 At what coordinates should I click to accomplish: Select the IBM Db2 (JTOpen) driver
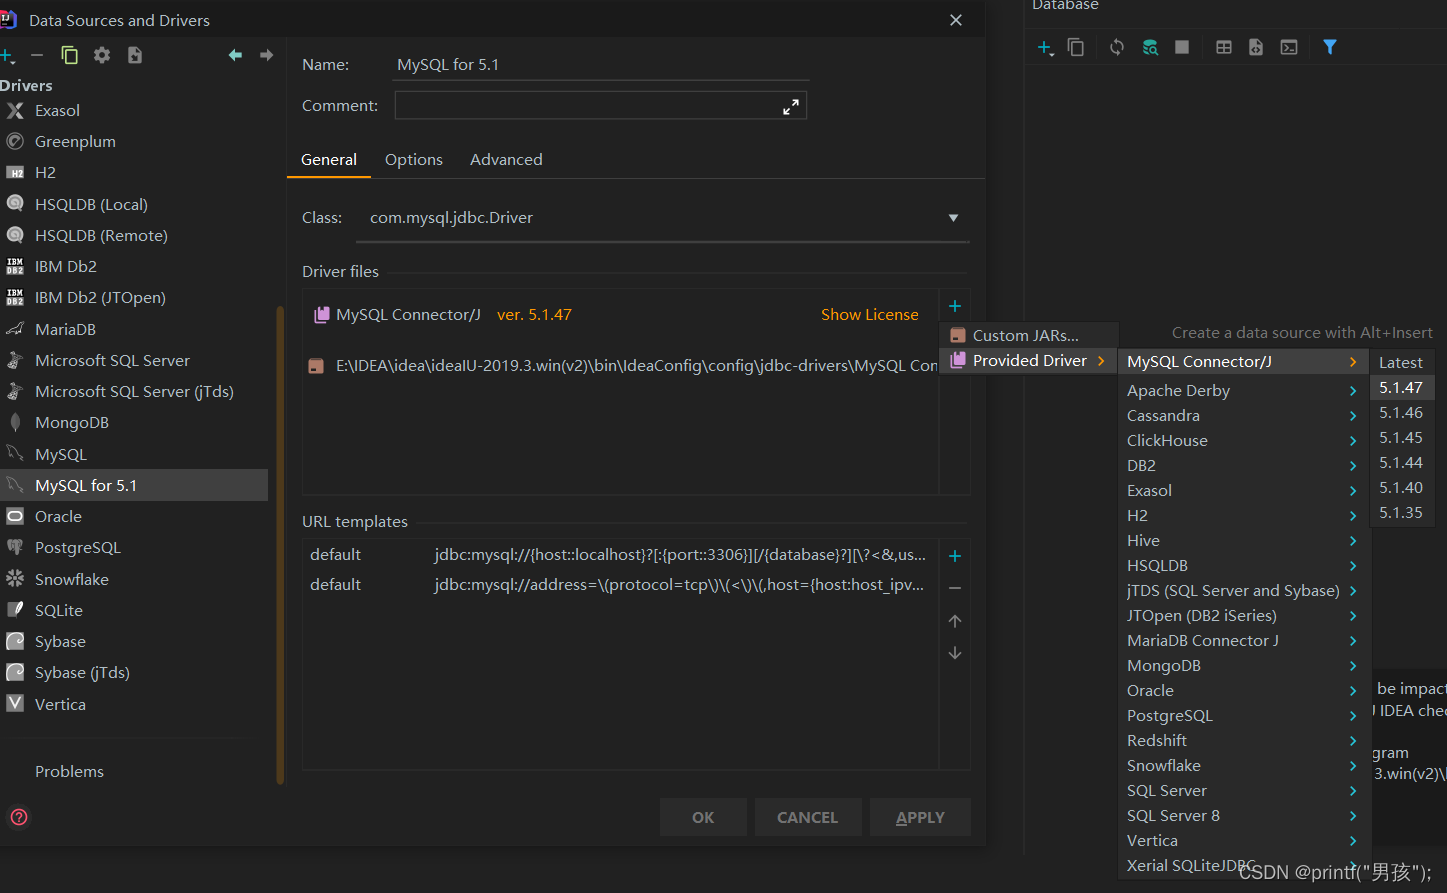coord(134,297)
